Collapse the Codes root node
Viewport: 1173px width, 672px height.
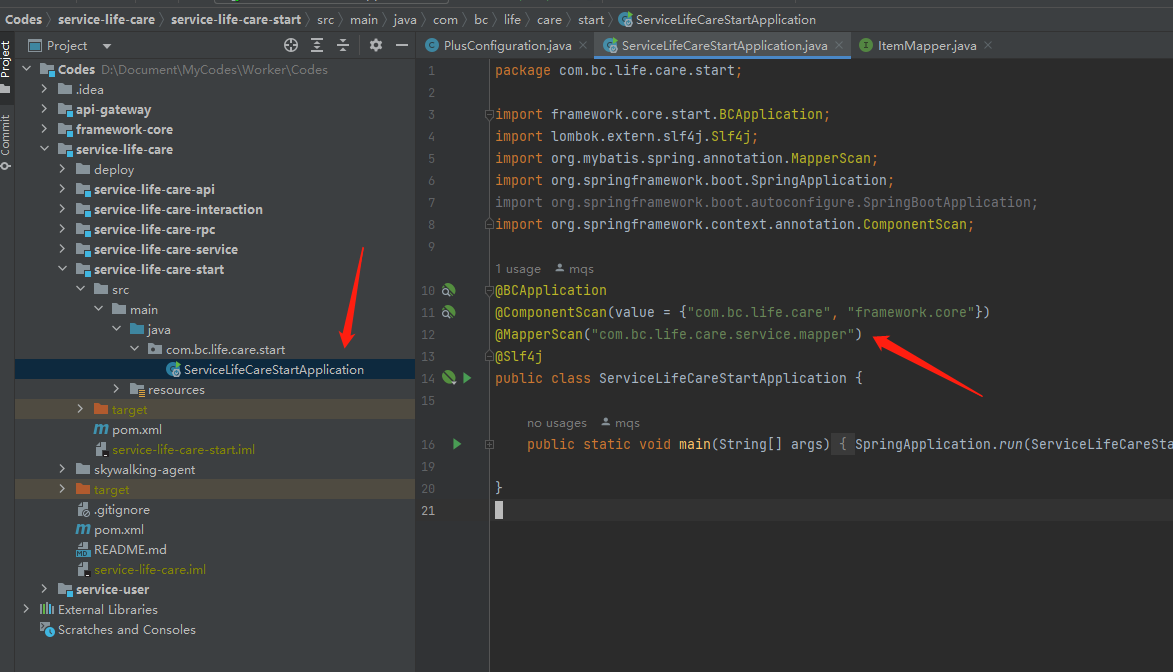click(27, 69)
